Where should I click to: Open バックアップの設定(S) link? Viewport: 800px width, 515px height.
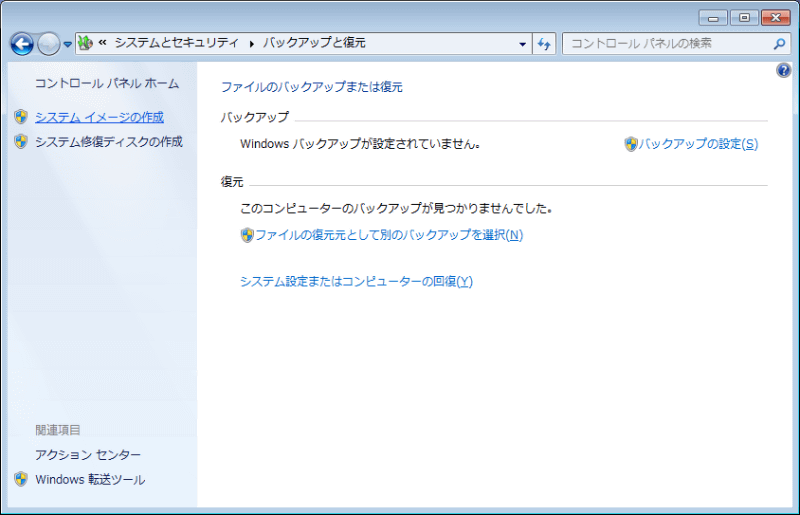click(698, 144)
